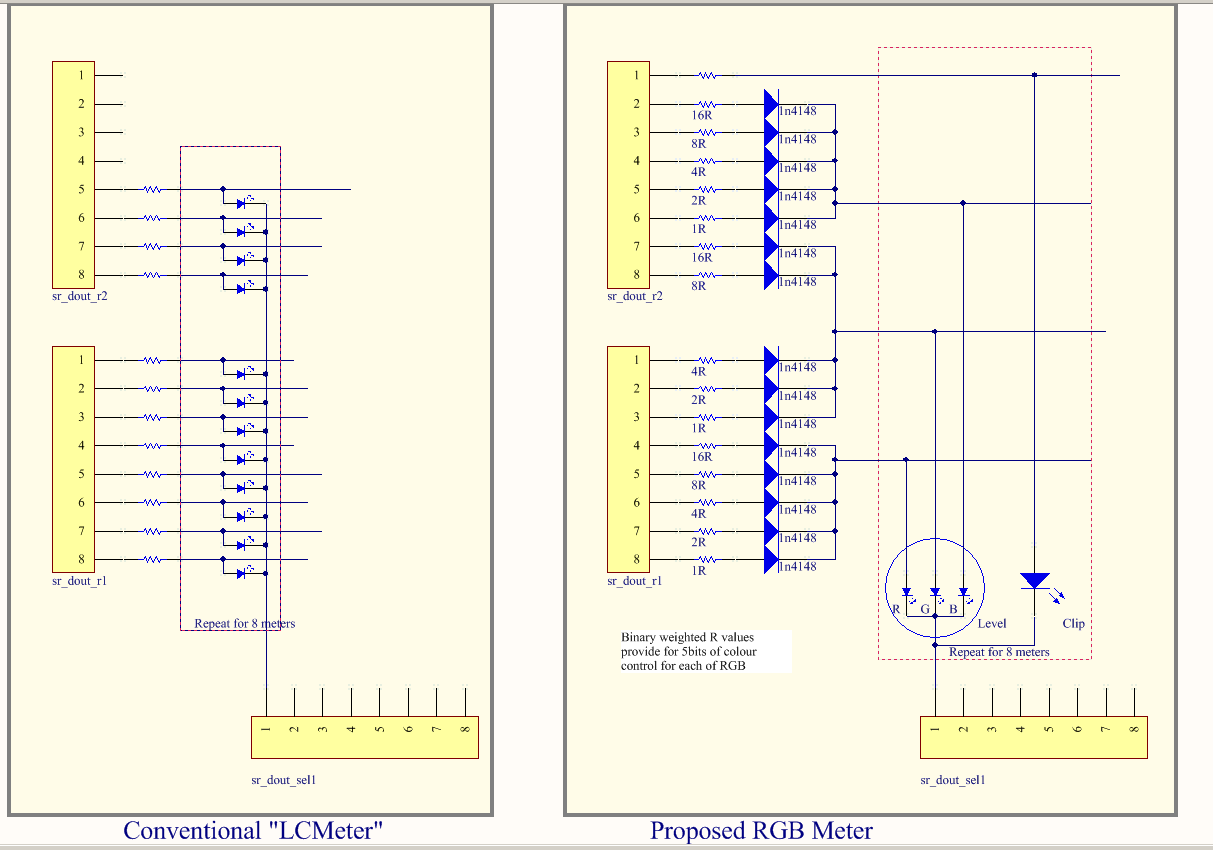Click the topmost 1n4148 diode symbol

tap(771, 103)
